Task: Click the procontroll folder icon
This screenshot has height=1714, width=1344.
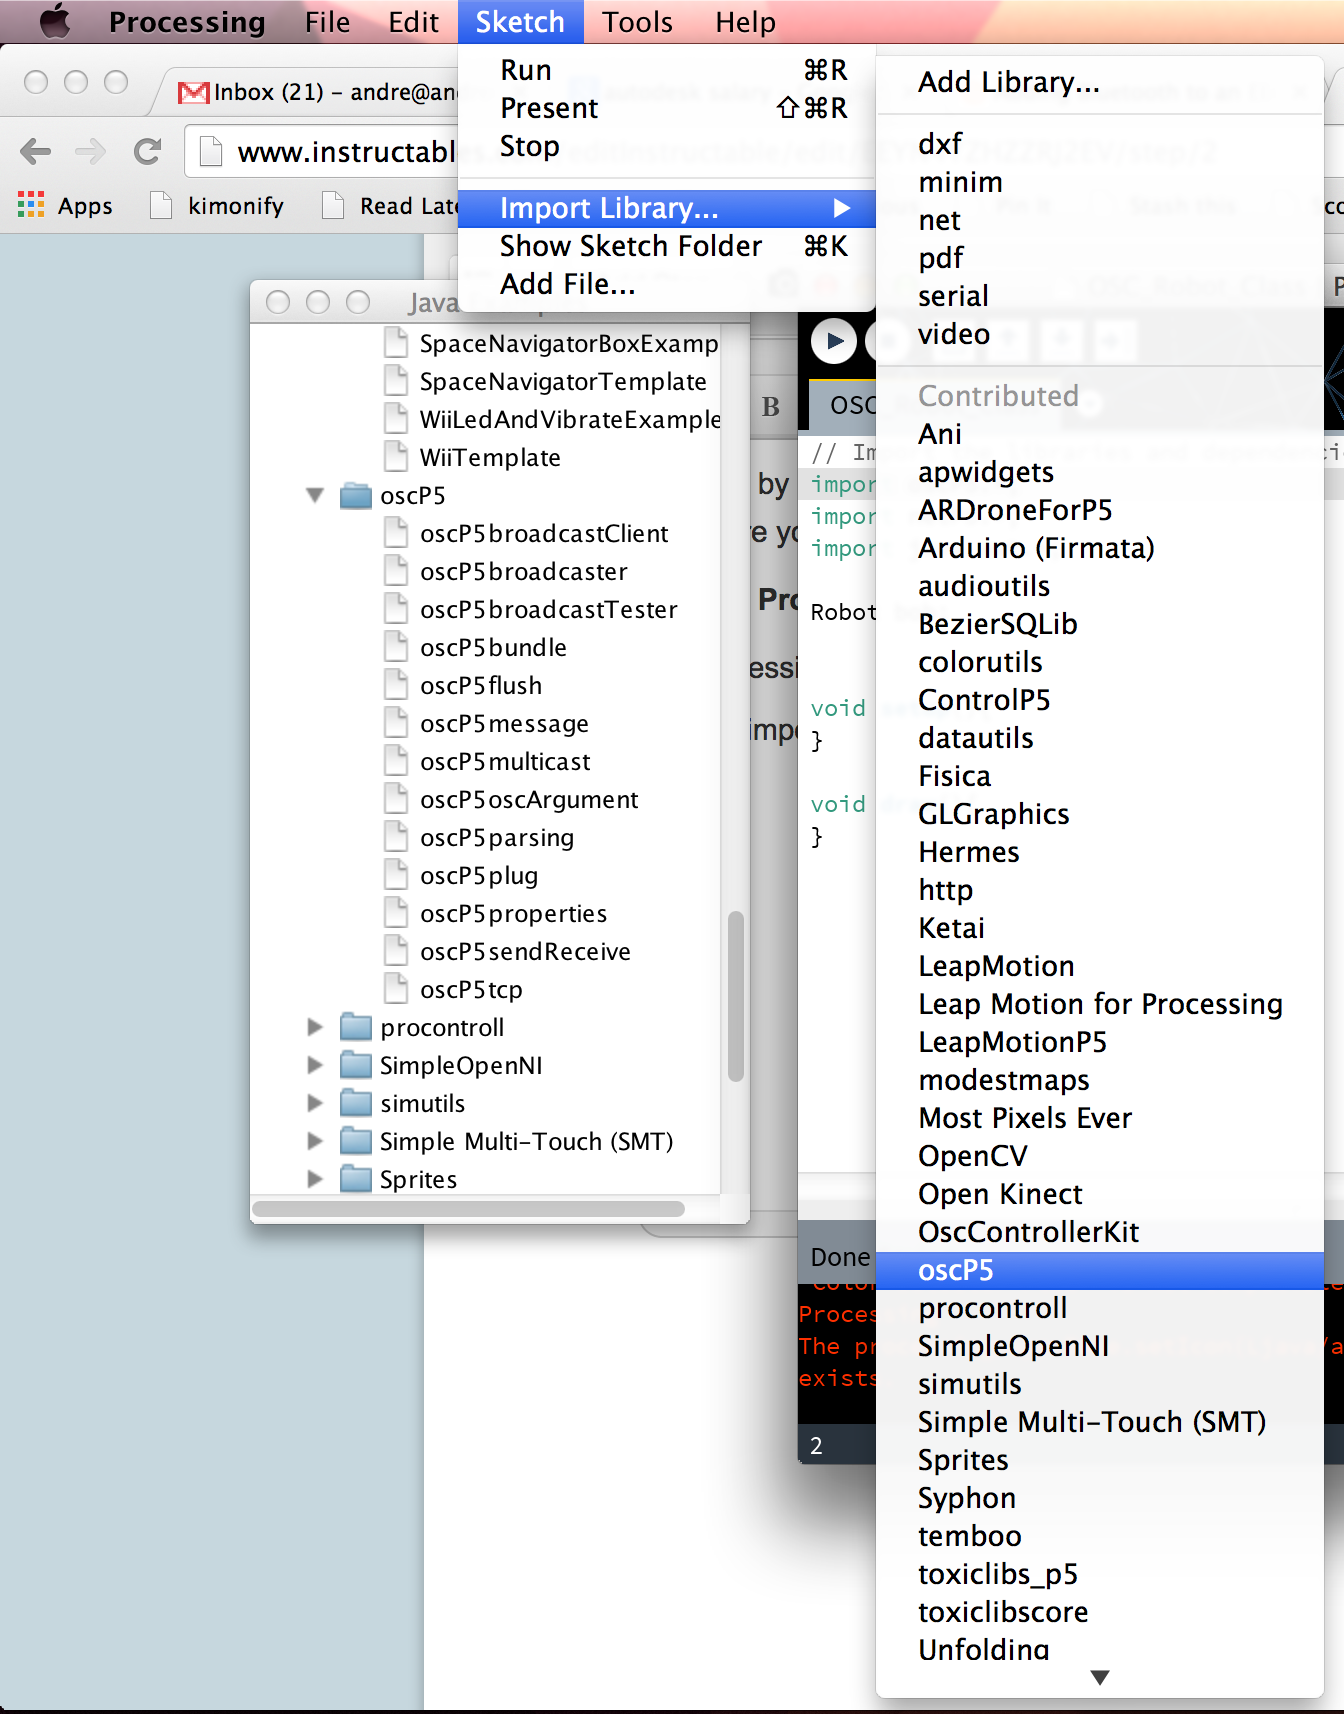Action: click(356, 1027)
